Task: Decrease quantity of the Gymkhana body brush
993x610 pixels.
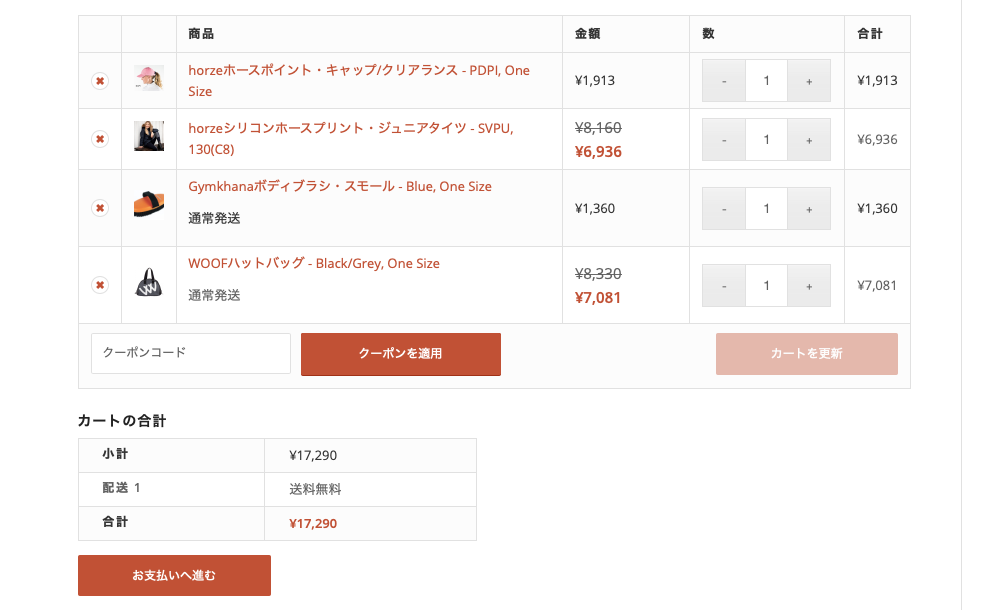Action: 724,209
